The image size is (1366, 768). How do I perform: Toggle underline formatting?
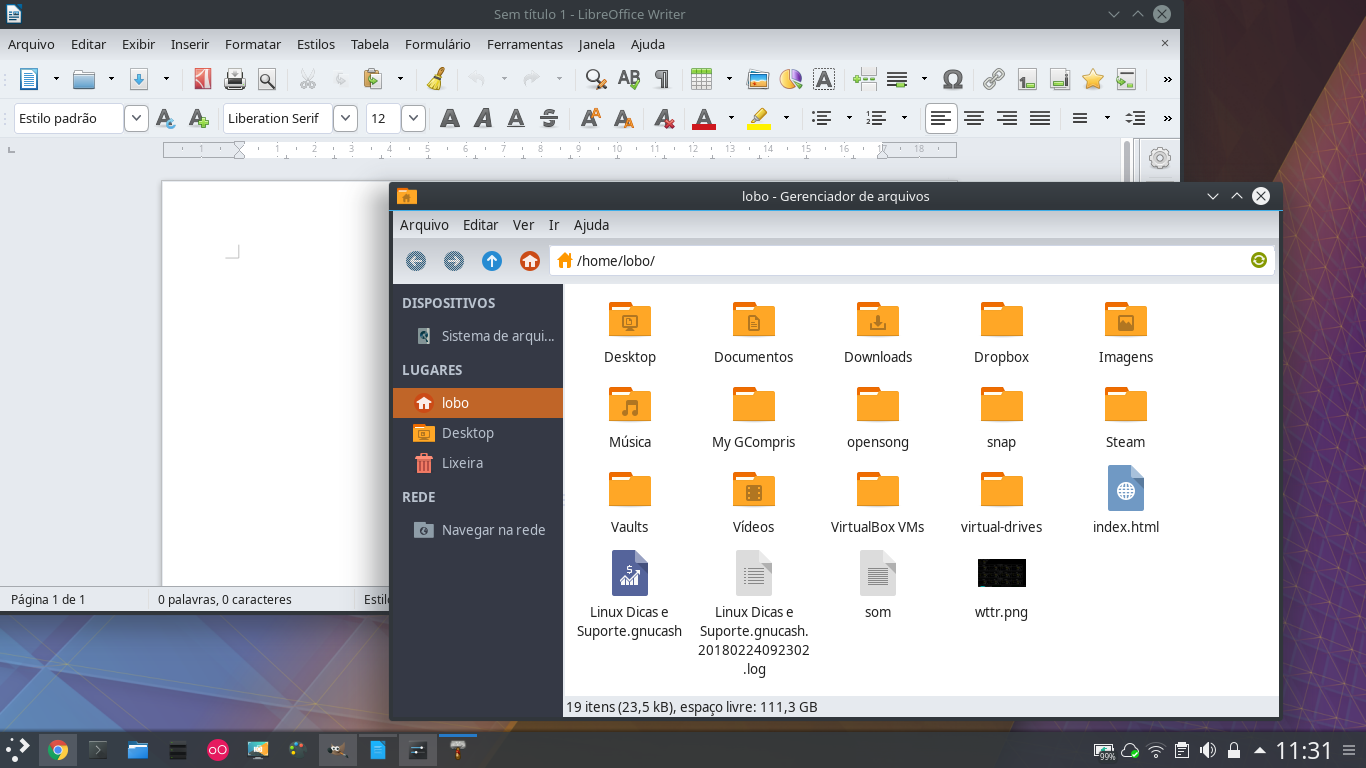[x=514, y=117]
